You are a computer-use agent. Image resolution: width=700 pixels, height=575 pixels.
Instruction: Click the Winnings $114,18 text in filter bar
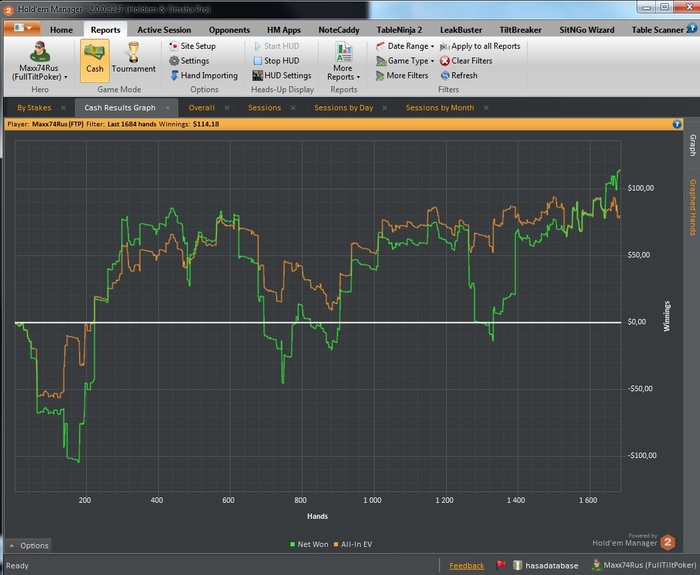click(x=189, y=124)
